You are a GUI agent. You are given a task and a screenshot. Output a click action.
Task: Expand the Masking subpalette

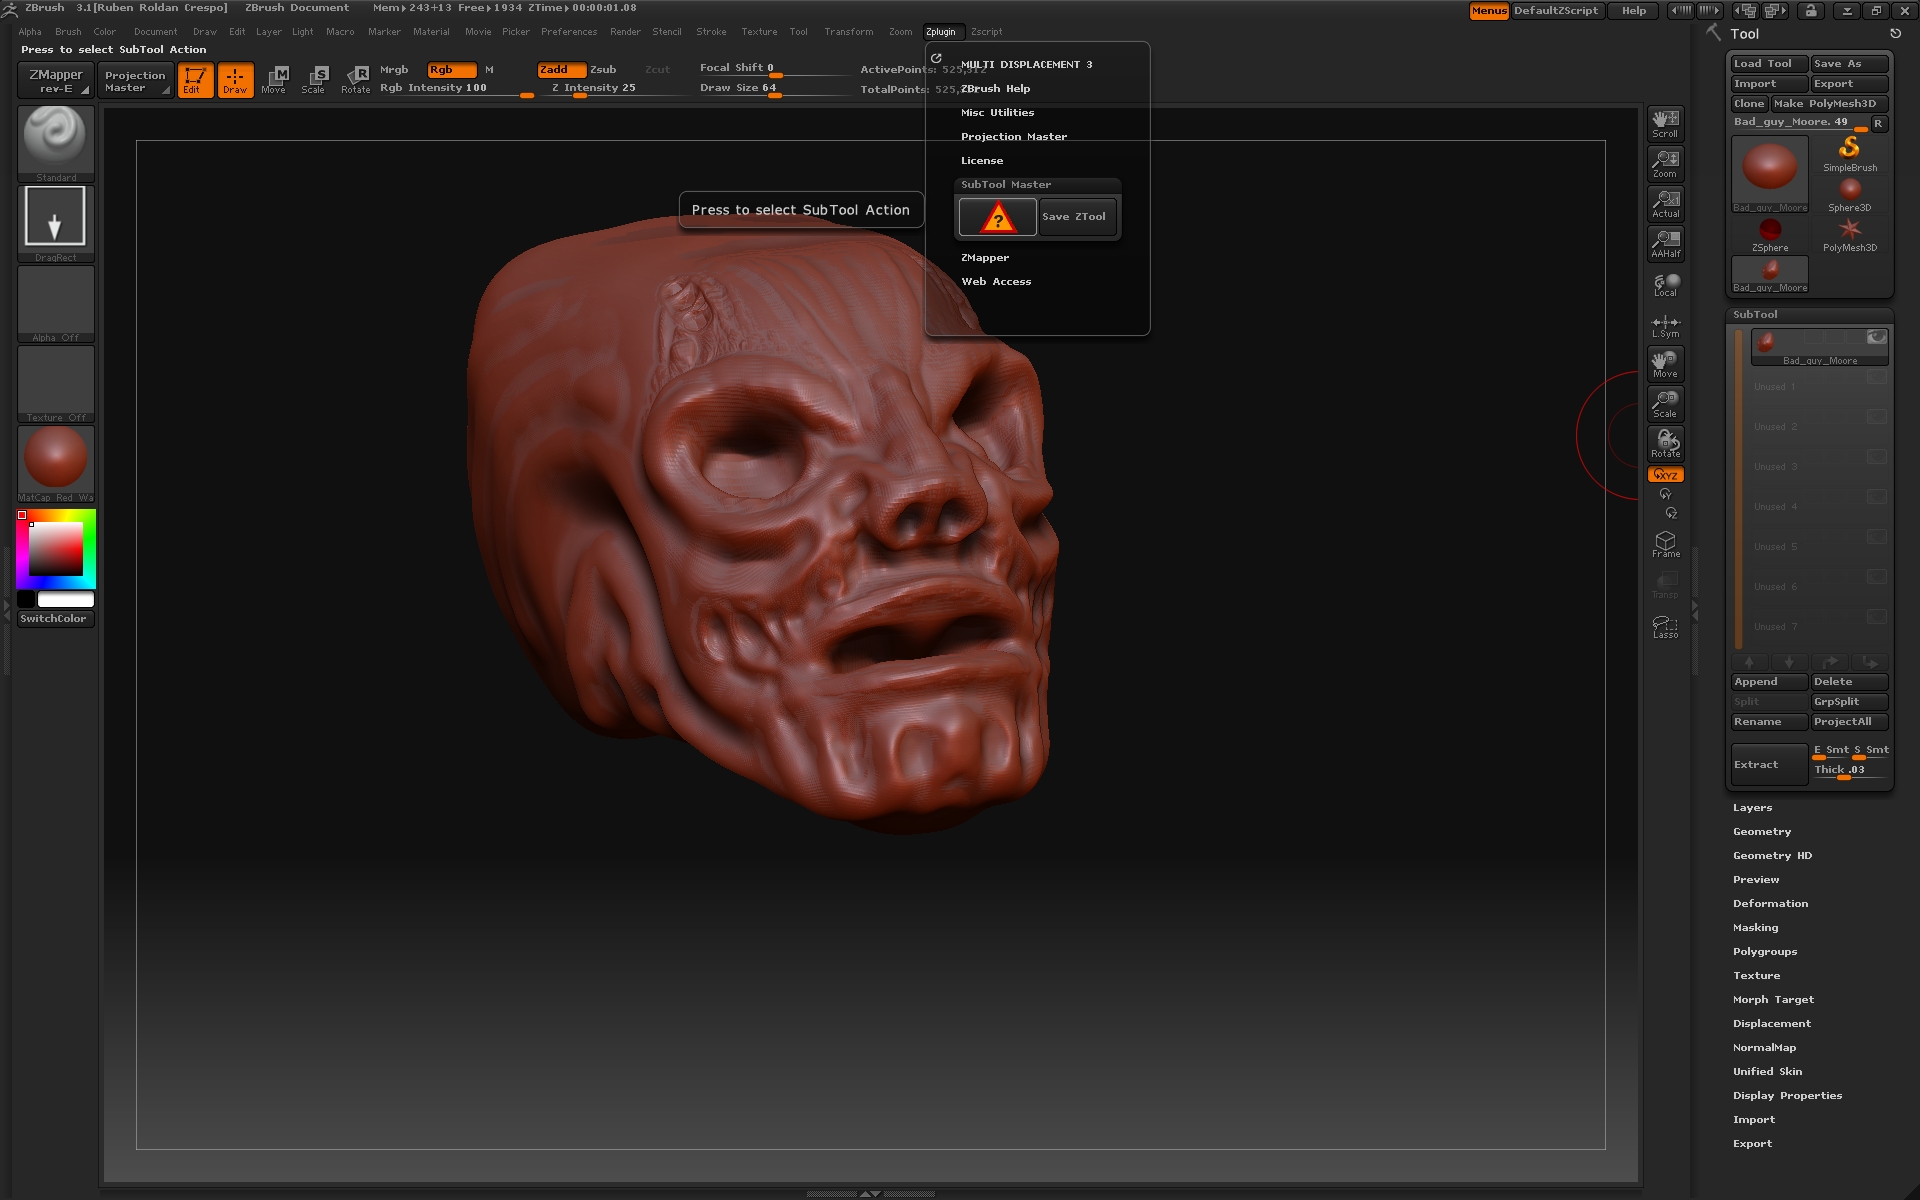pyautogui.click(x=1755, y=928)
